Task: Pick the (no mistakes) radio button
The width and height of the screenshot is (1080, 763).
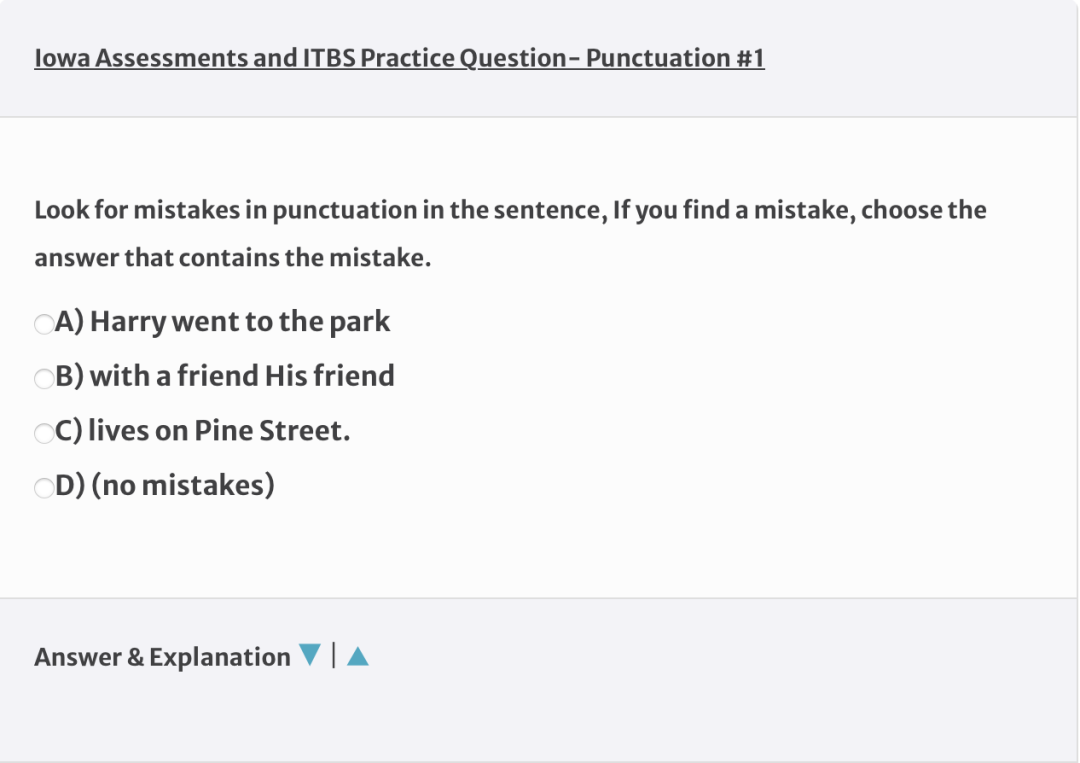Action: (44, 488)
